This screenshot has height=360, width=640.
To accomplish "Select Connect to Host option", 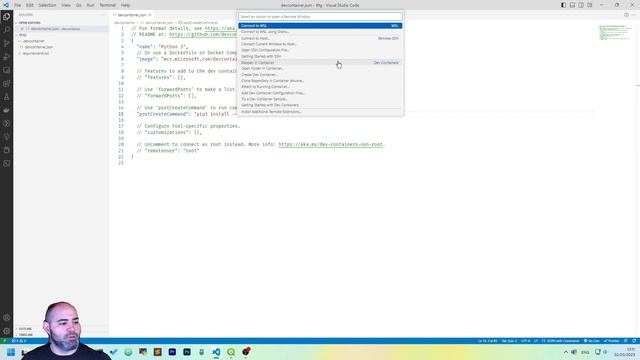I will coord(320,38).
